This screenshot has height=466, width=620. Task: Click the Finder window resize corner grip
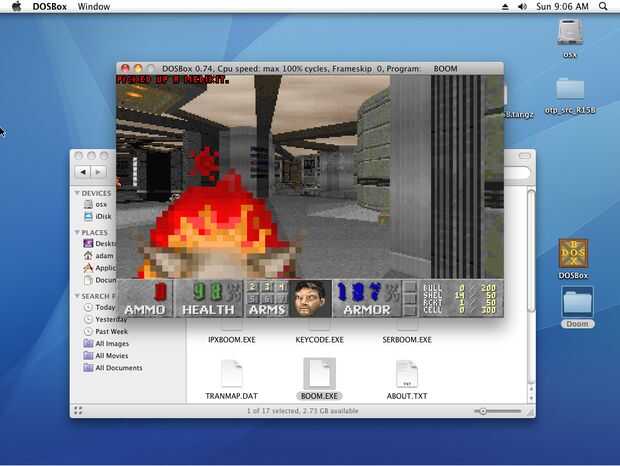pyautogui.click(x=531, y=413)
